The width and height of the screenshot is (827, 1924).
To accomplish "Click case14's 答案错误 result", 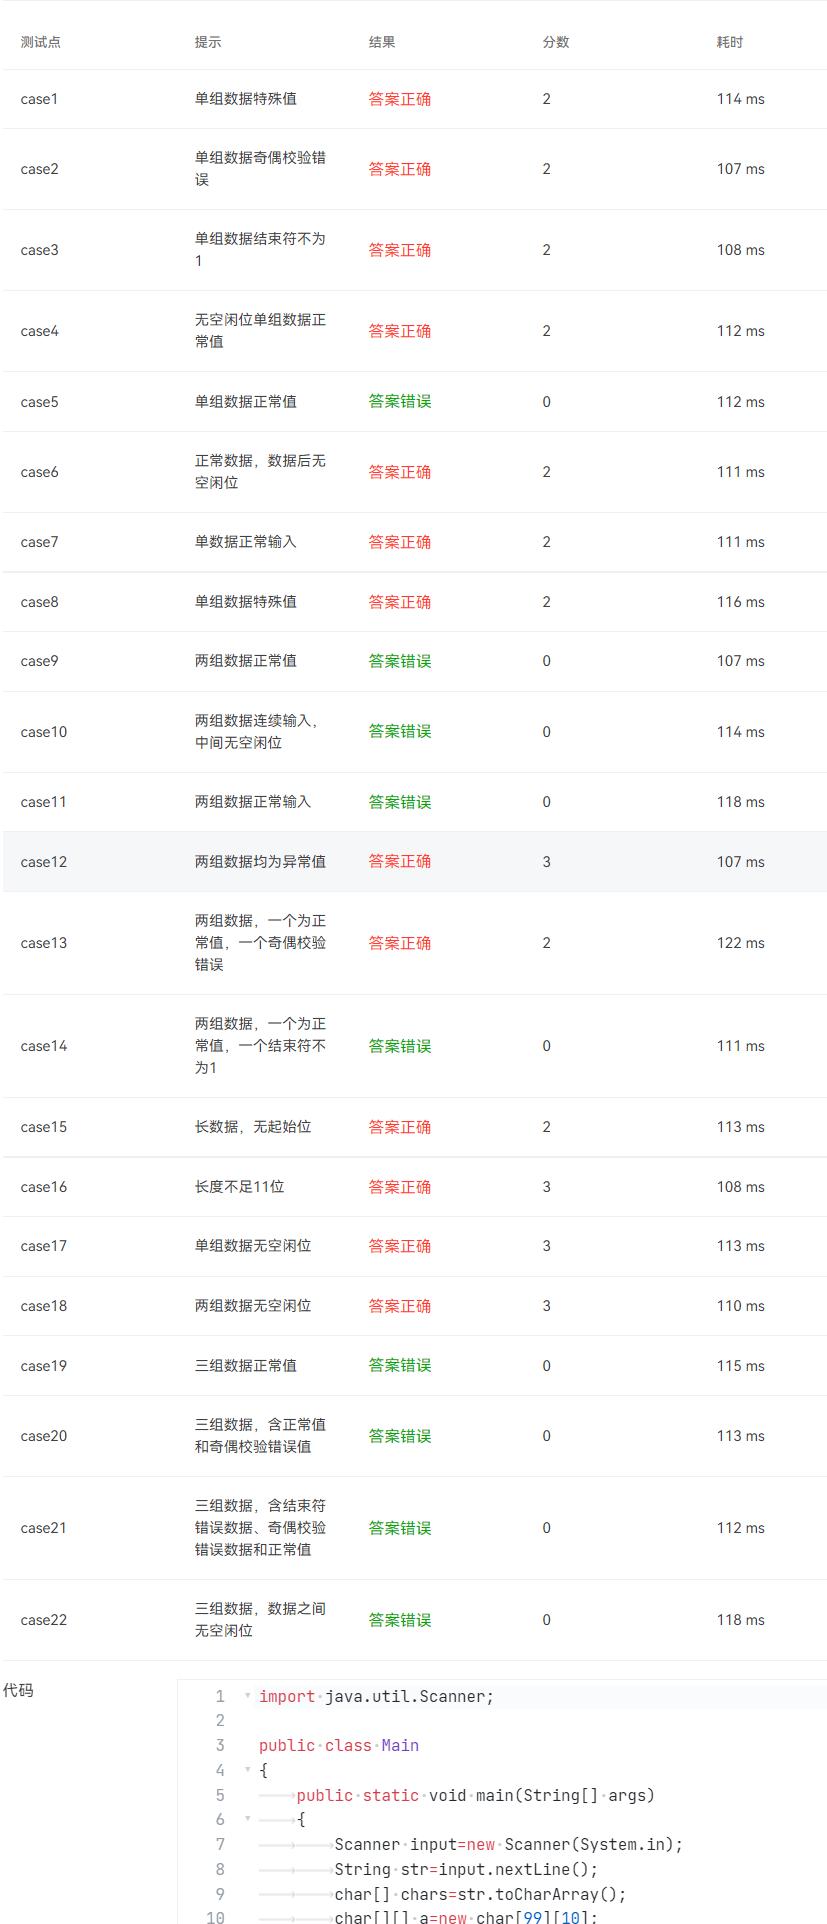I will [x=400, y=1046].
